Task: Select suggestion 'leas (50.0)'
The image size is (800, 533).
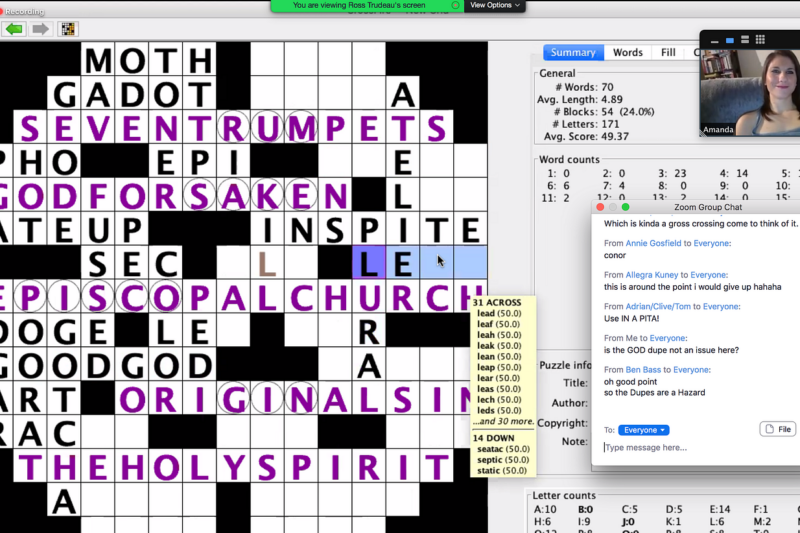Action: pyautogui.click(x=499, y=389)
